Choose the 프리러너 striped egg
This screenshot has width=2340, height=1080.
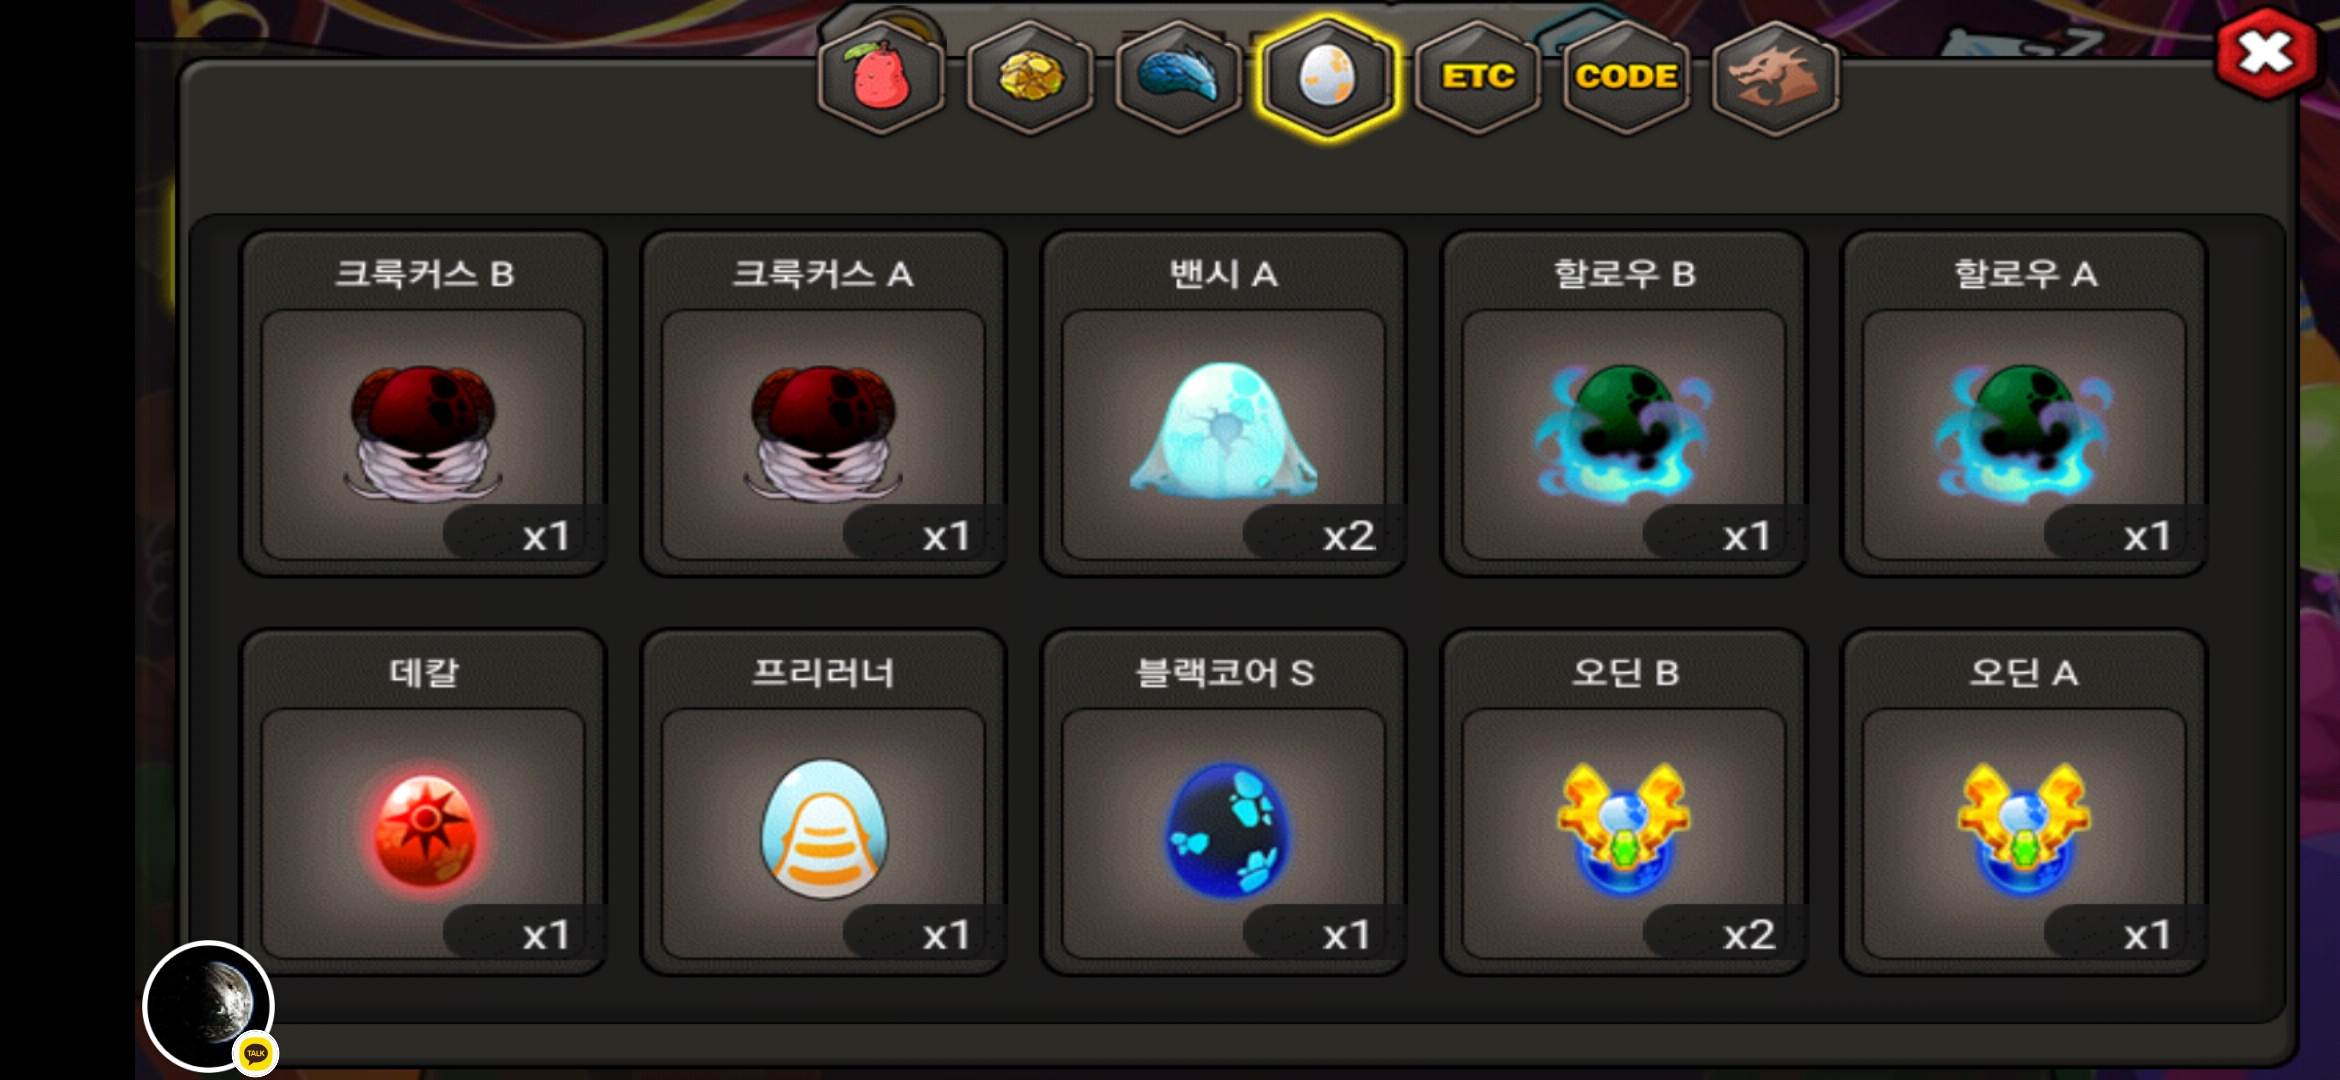pyautogui.click(x=823, y=802)
